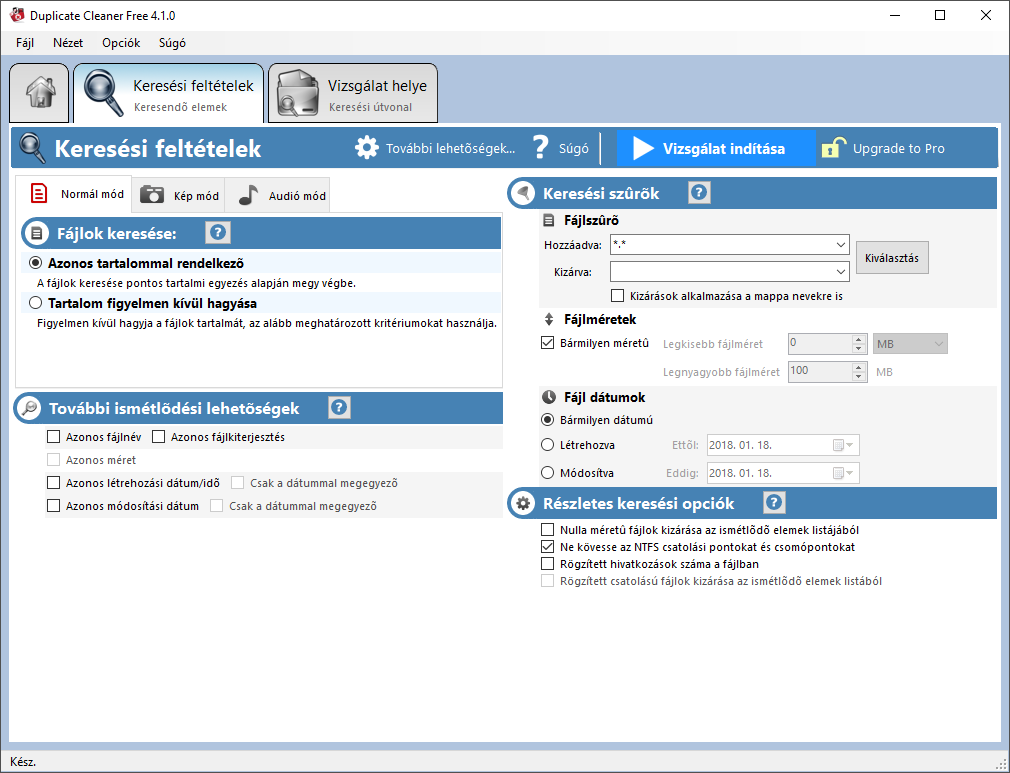Increase Legnagyobb fájlméret using the up stepper
1010x773 pixels.
[856, 366]
